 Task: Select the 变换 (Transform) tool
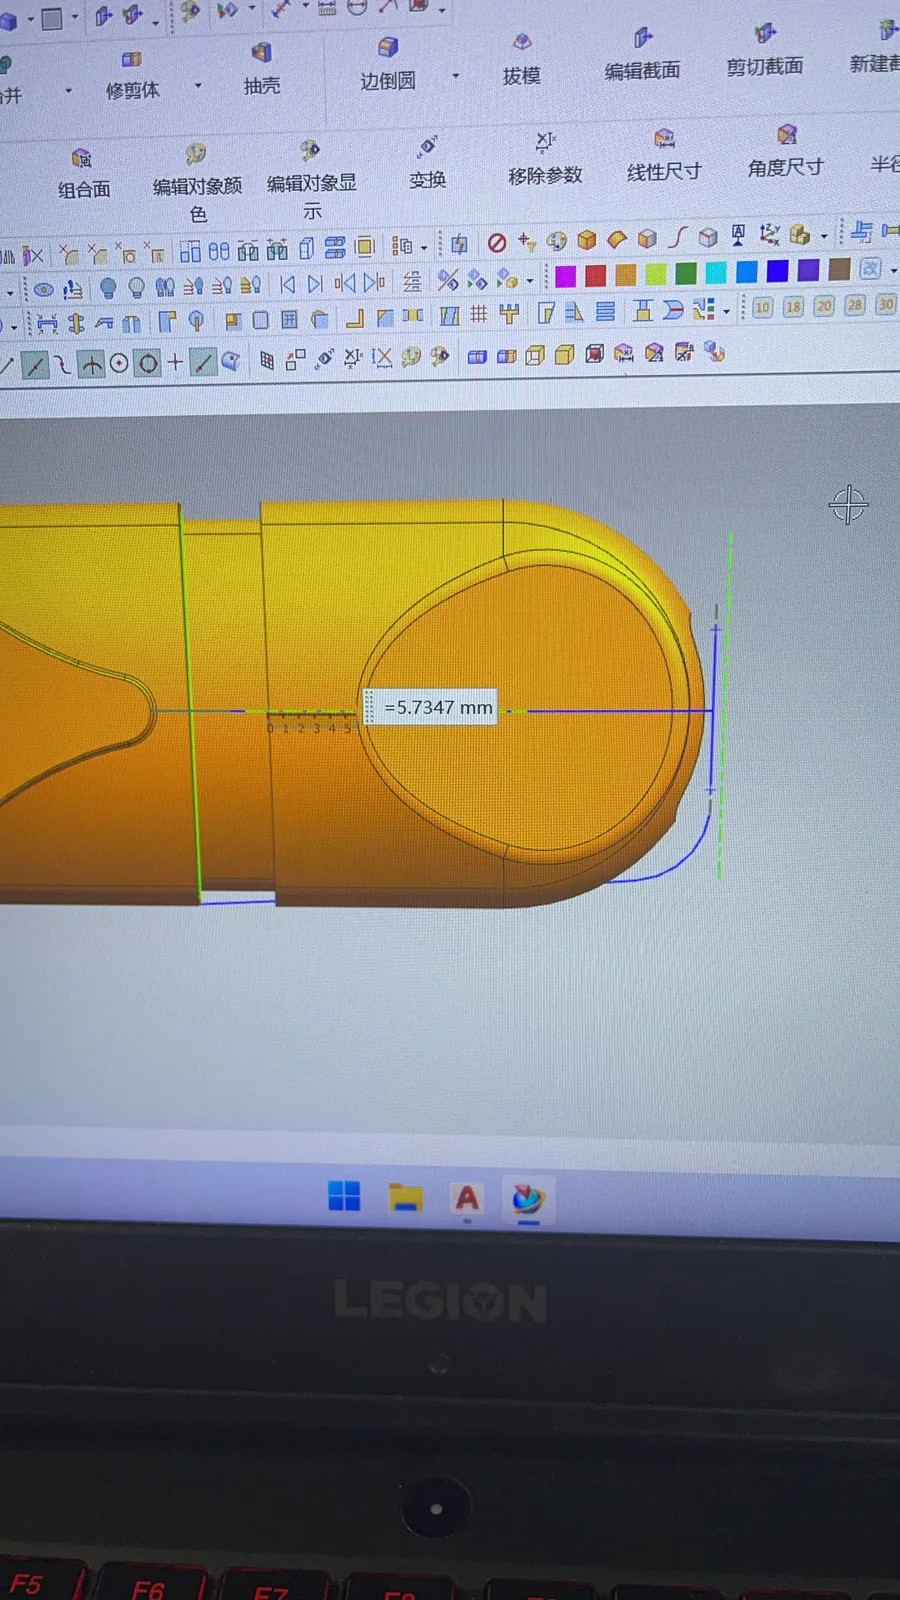(x=427, y=164)
